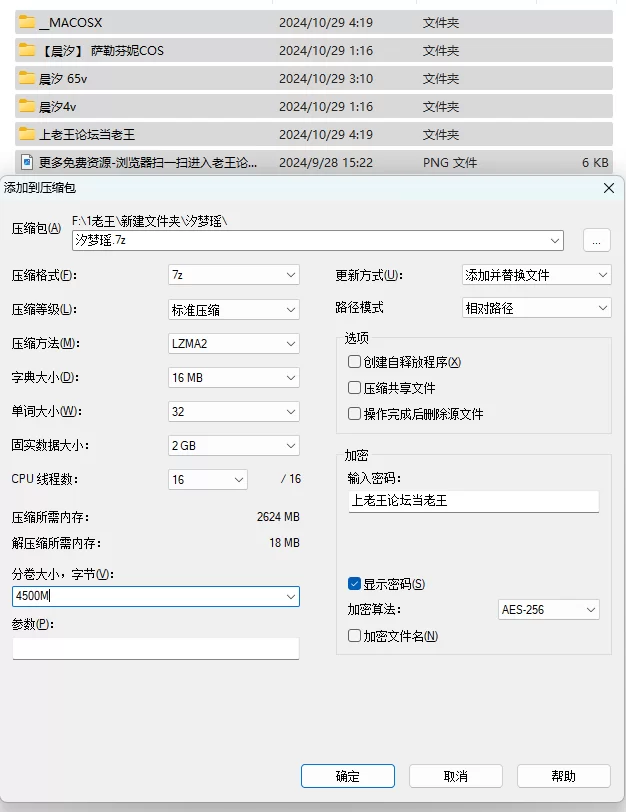This screenshot has height=812, width=626.
Task: Click the __MACOSX folder icon
Action: [x=27, y=21]
